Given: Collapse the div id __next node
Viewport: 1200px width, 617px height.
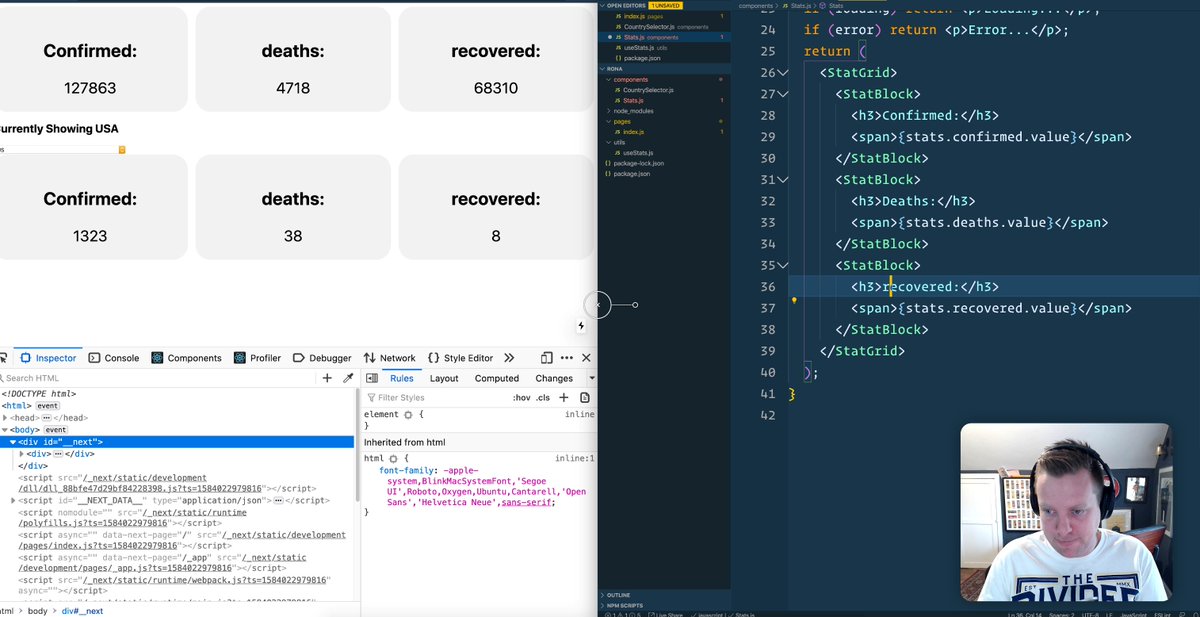Looking at the screenshot, I should click(13, 441).
